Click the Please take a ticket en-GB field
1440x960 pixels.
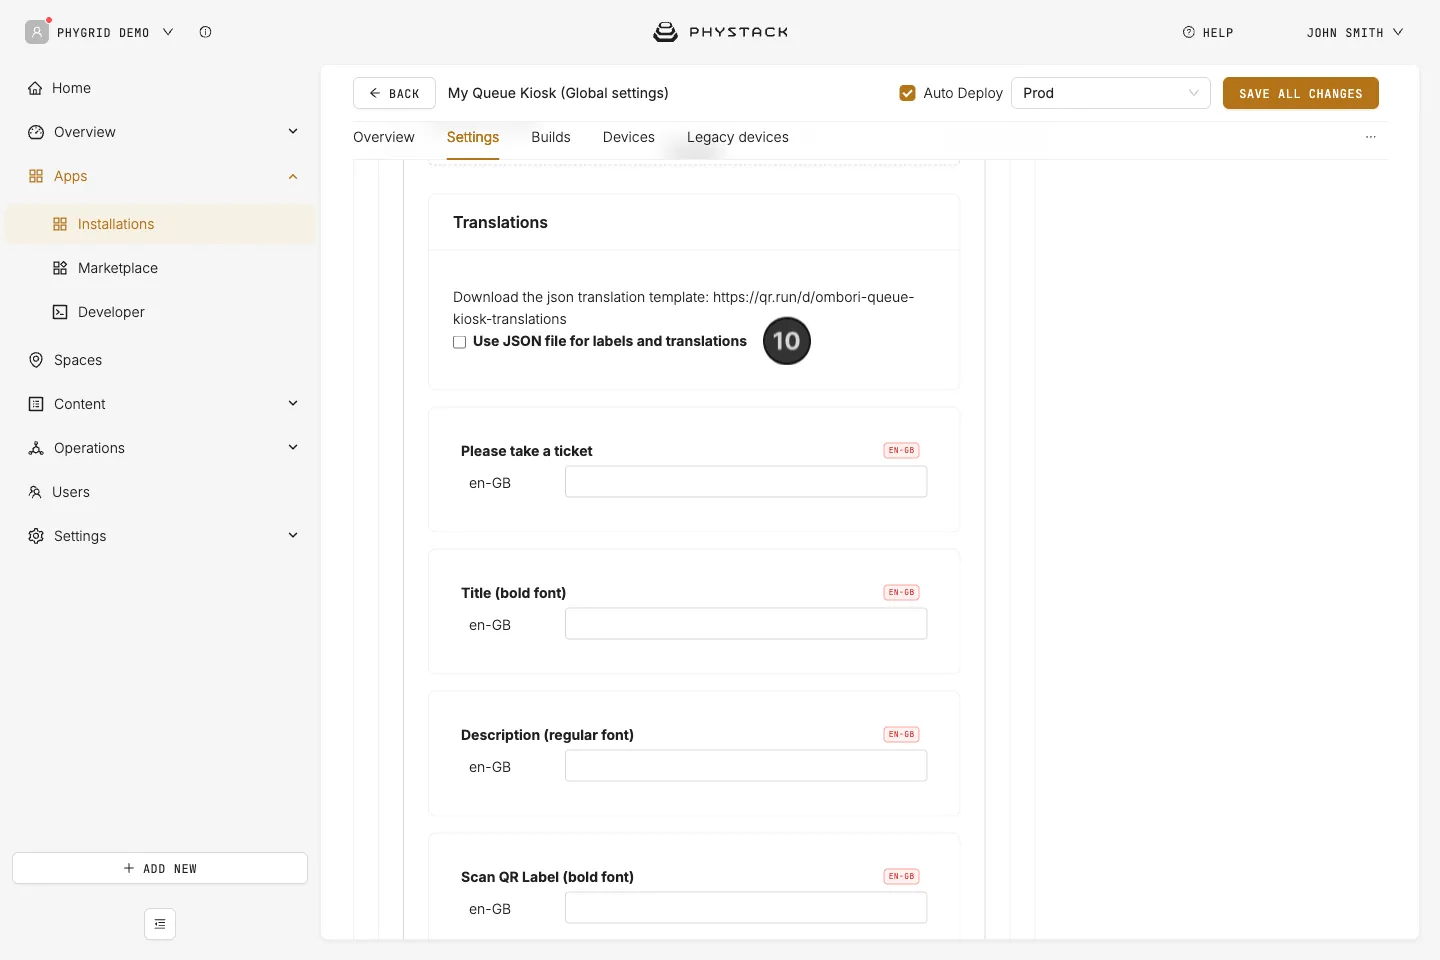click(746, 482)
